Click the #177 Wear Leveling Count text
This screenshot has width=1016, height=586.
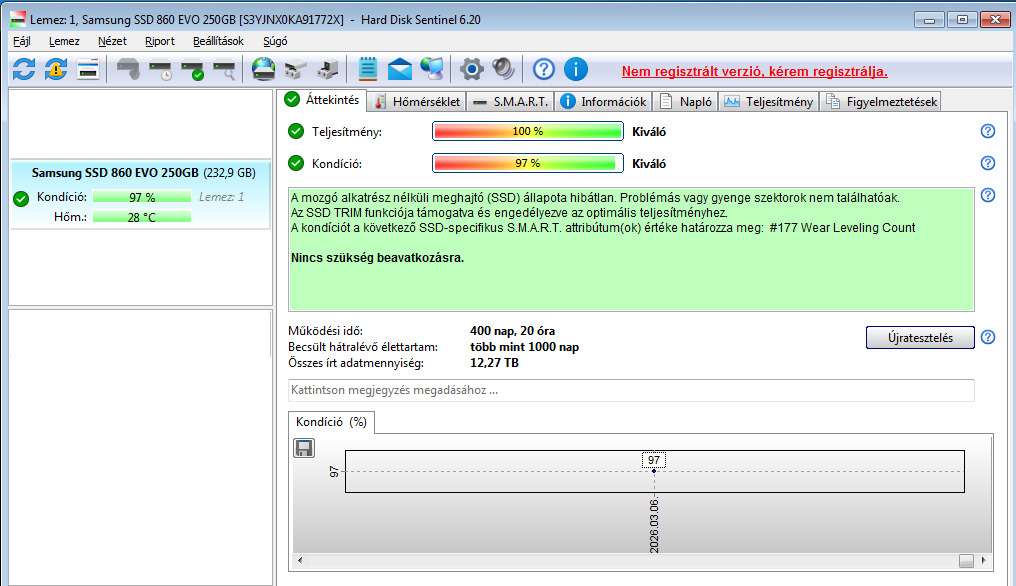(x=842, y=228)
